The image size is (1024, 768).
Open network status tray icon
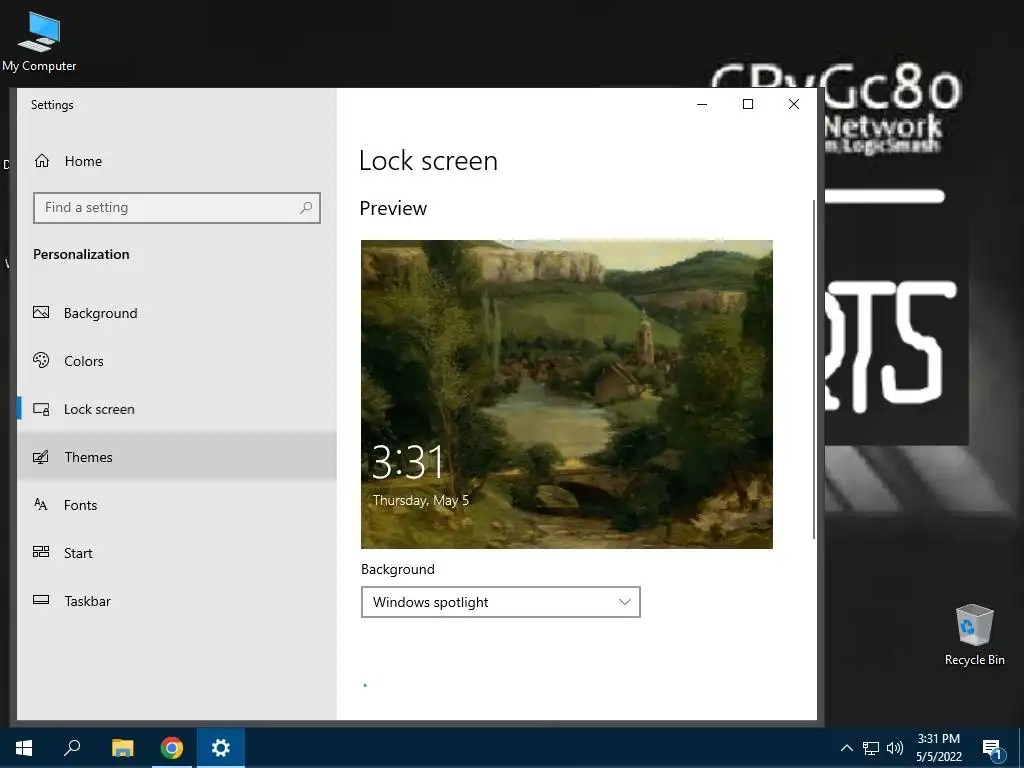coord(871,748)
